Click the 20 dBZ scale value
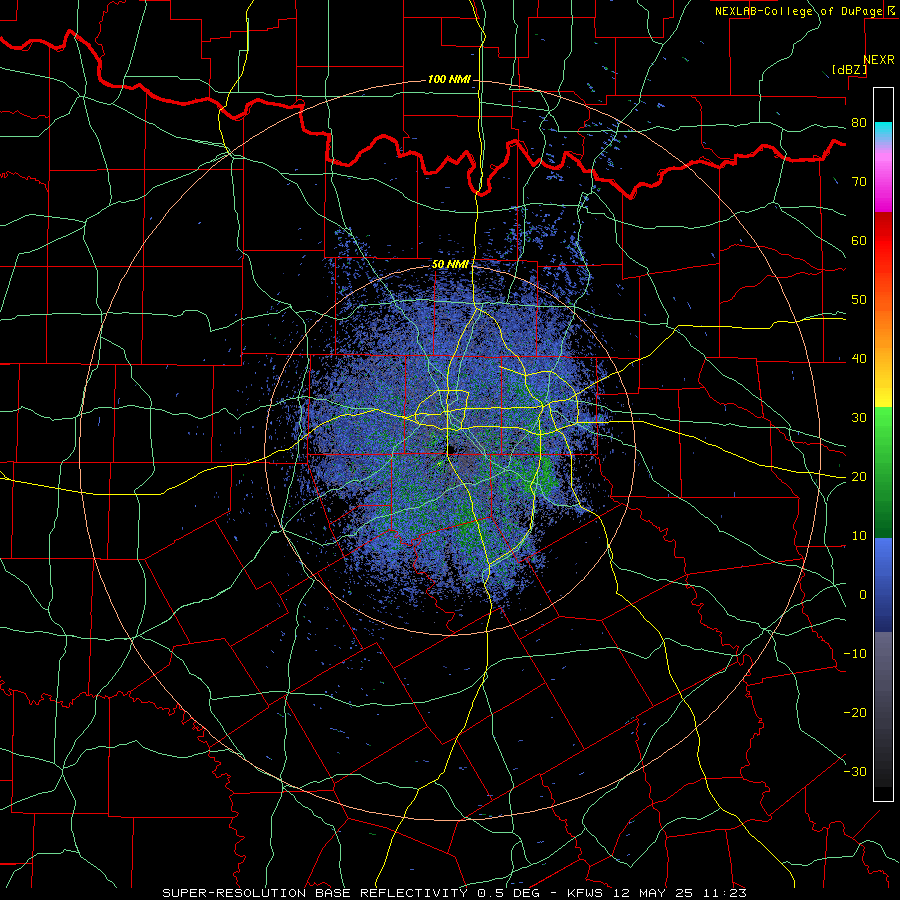Screen dimensions: 900x900 pyautogui.click(x=859, y=477)
